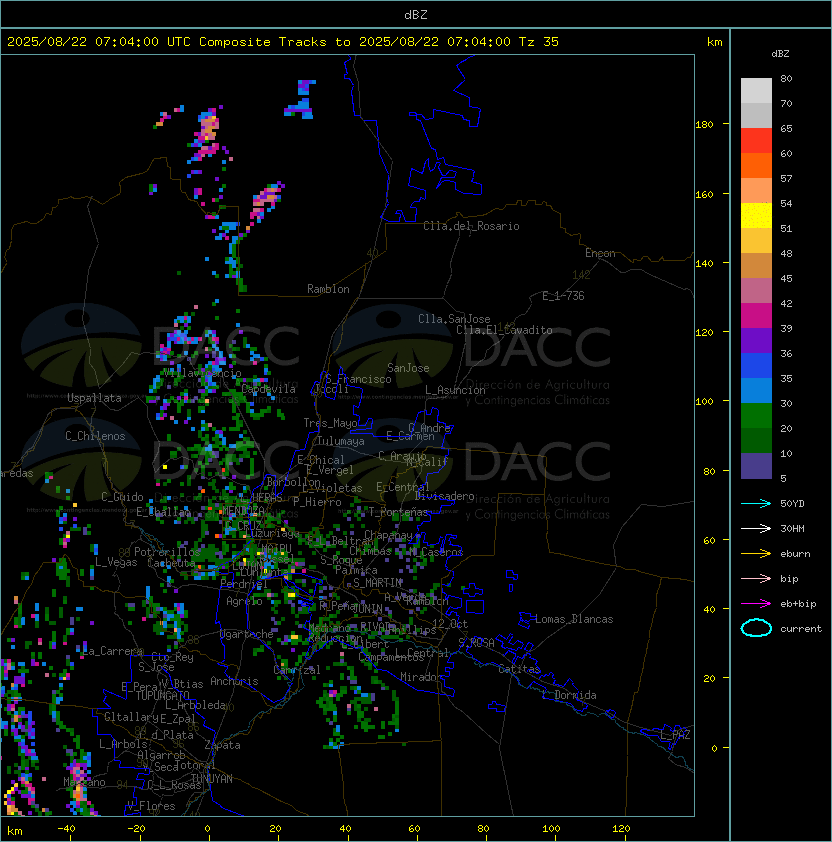Click the 'Clla.del_Rosario' map label

(x=471, y=226)
